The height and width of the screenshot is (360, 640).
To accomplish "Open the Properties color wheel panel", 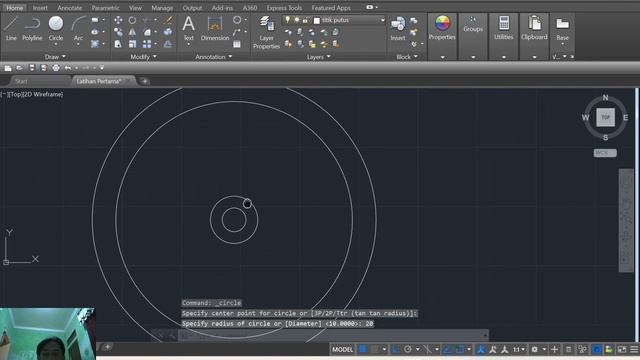I will [442, 27].
